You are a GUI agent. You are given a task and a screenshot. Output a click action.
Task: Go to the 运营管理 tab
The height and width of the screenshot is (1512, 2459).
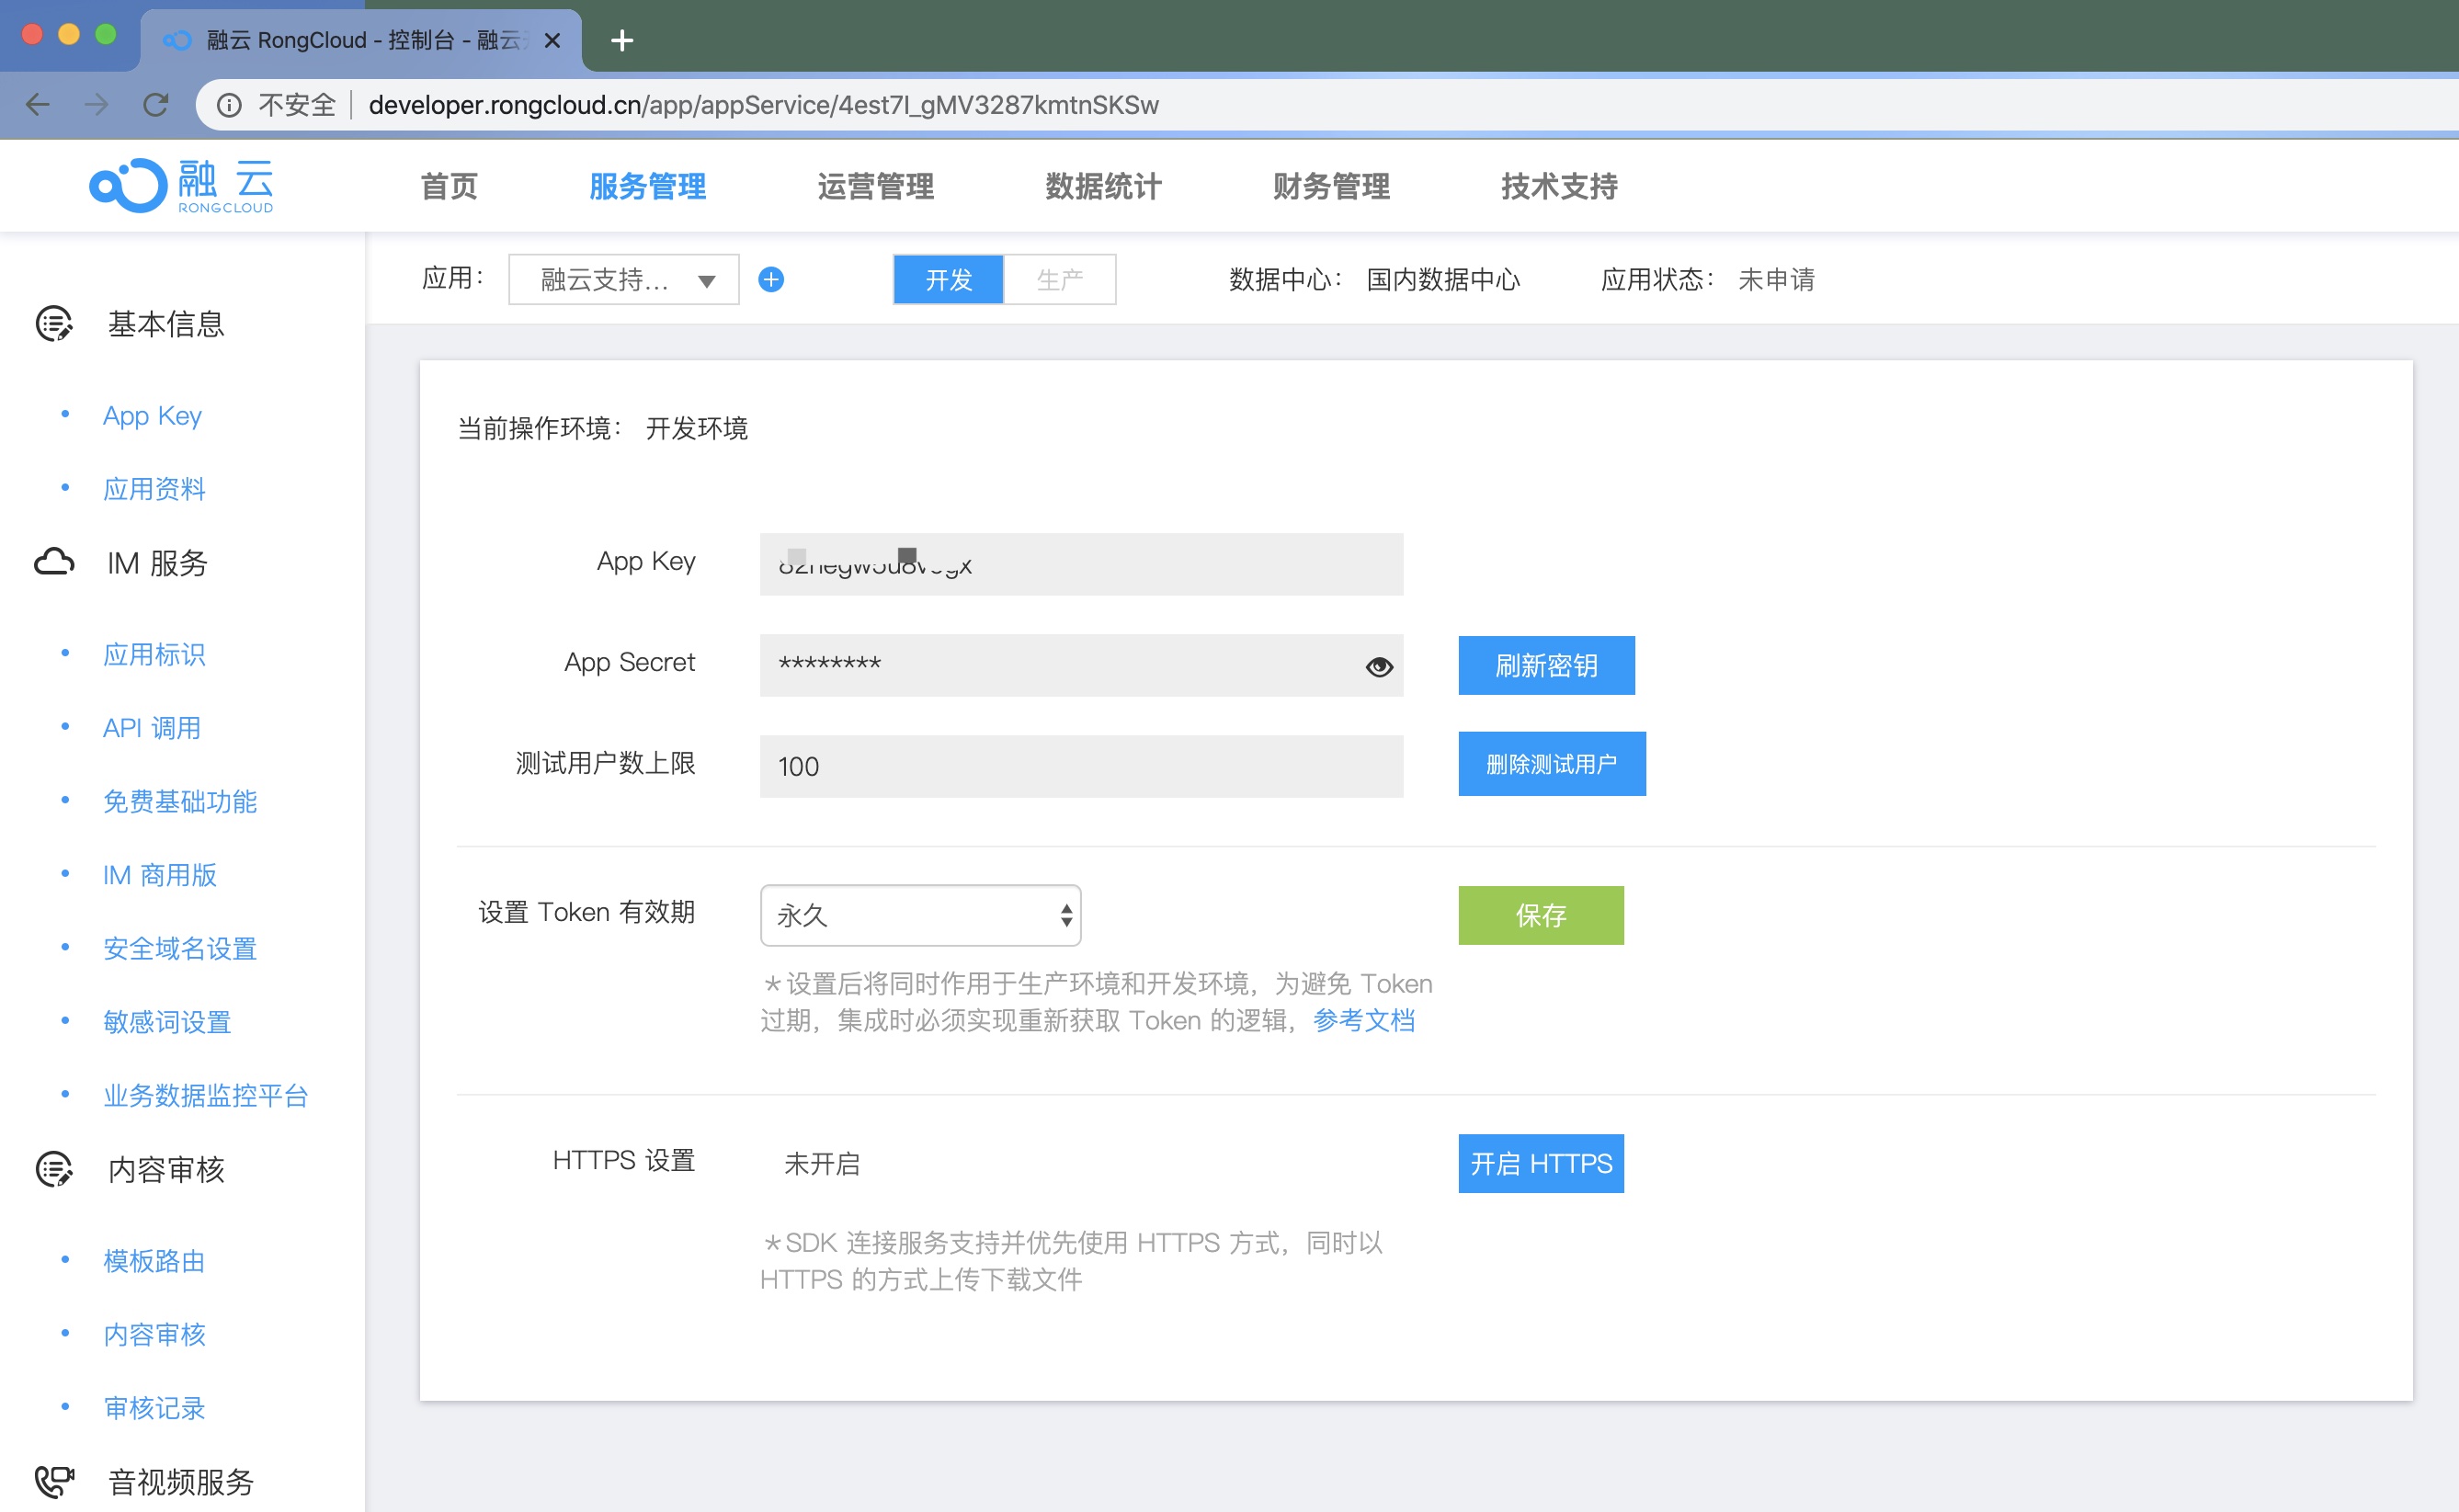coord(875,186)
